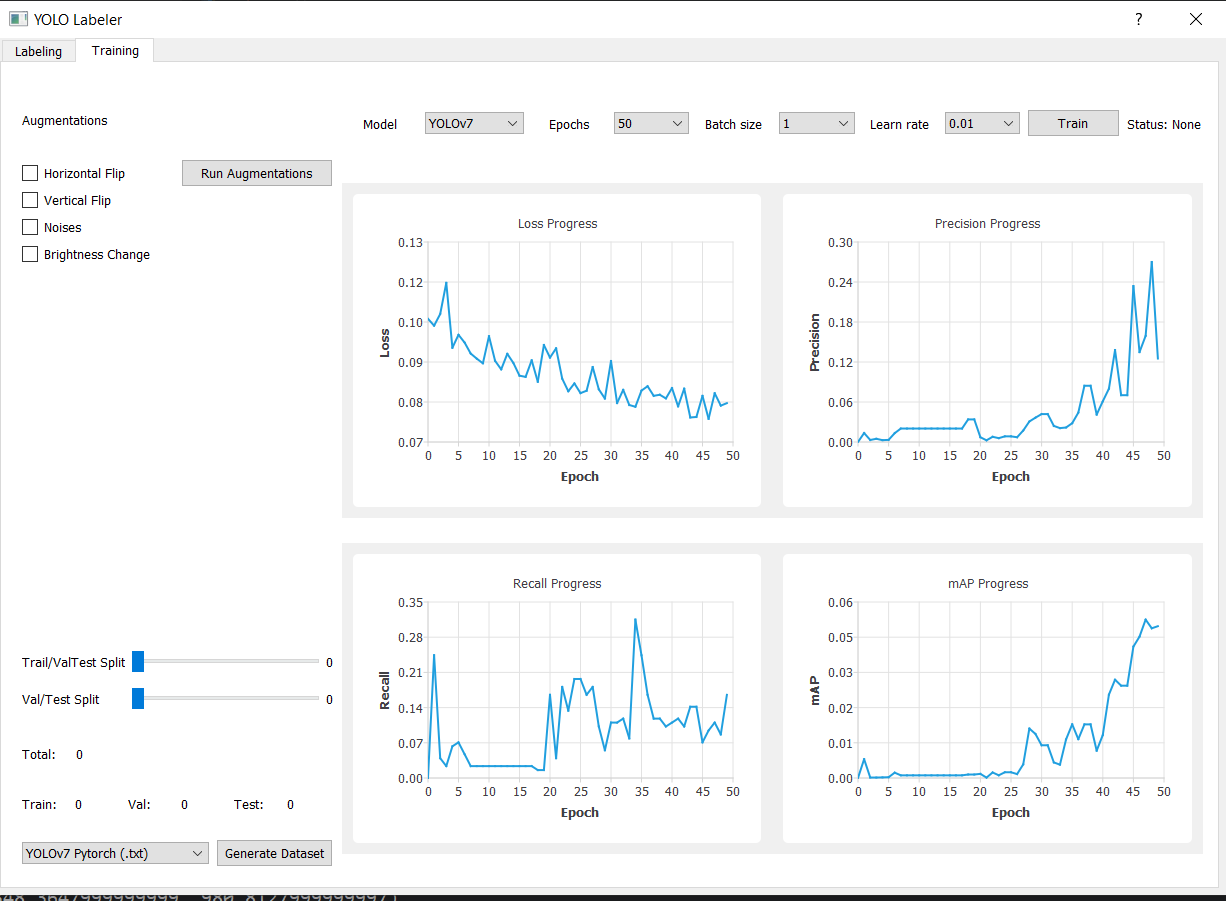Check the Noises augmentation option
The height and width of the screenshot is (901, 1226).
click(x=30, y=226)
